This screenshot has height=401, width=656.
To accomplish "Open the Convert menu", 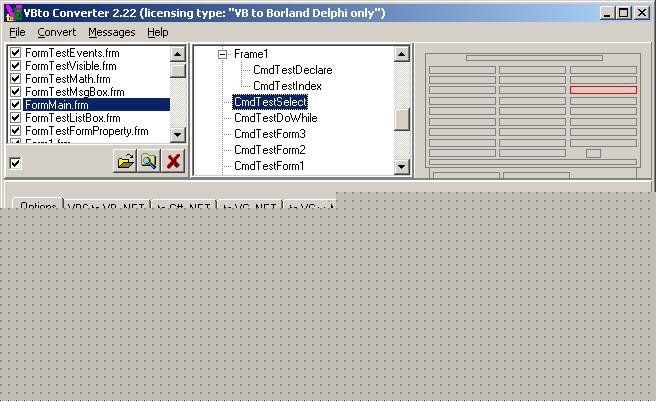I will (x=56, y=32).
